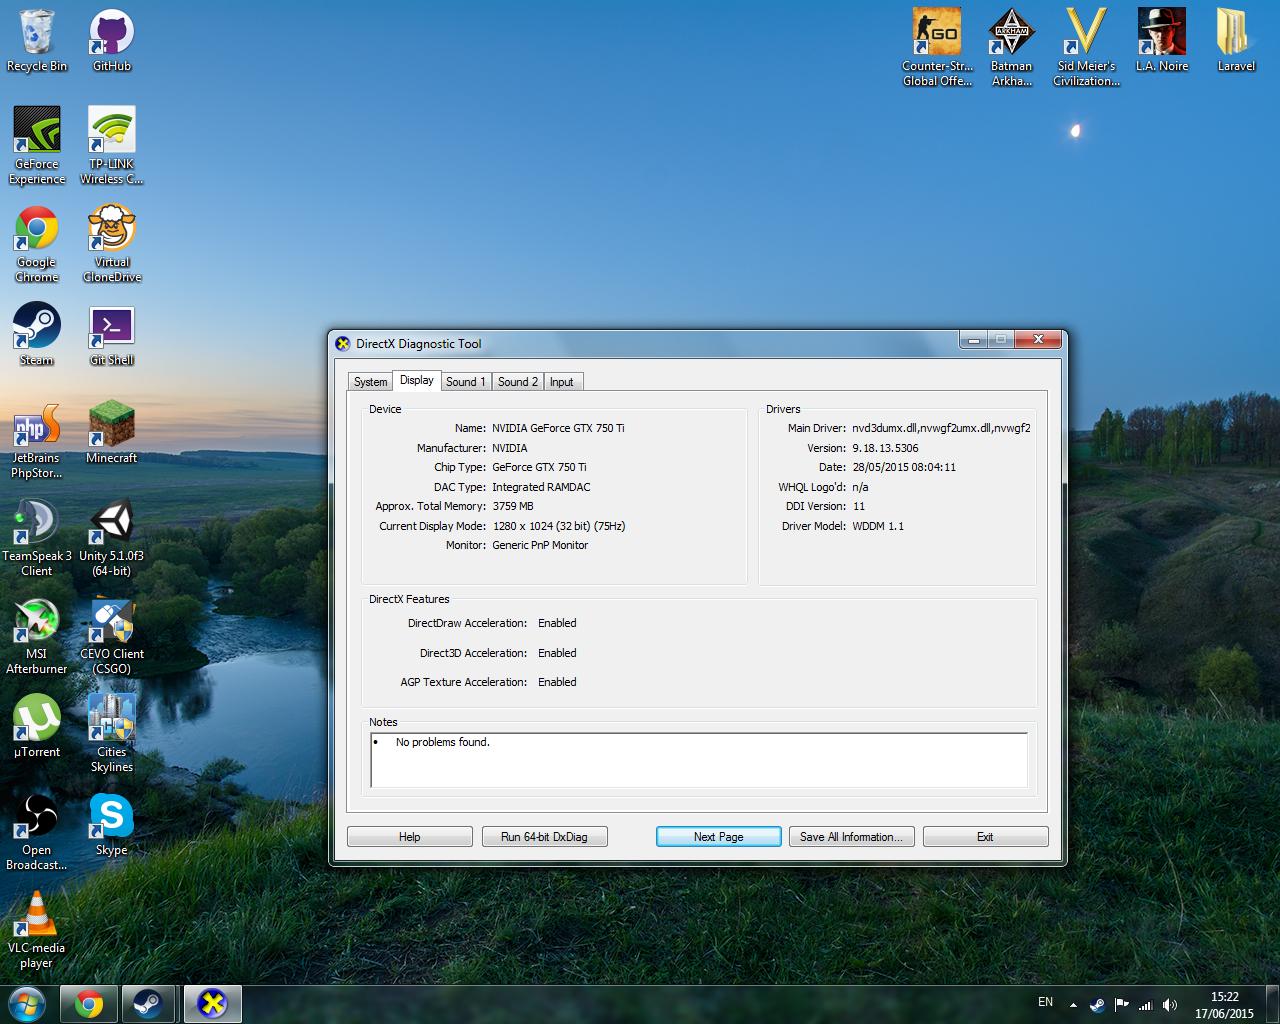Viewport: 1280px width, 1024px height.
Task: Minimize the DirectX Diagnostic Tool window
Action: (x=973, y=340)
